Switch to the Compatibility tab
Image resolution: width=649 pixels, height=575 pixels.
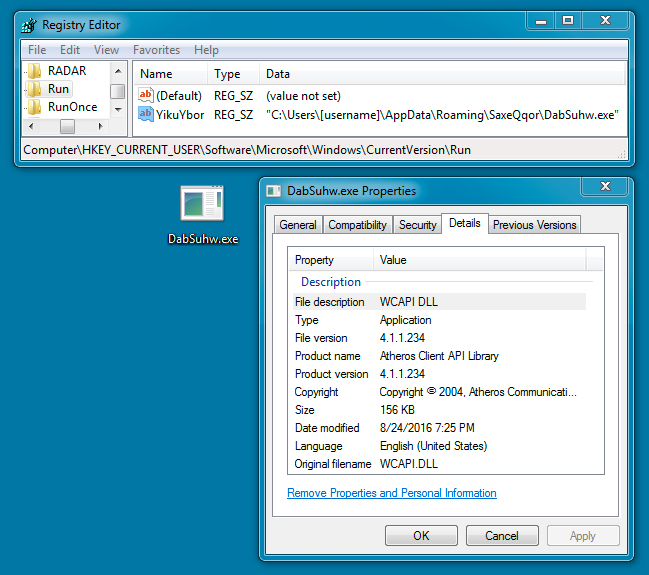[357, 225]
